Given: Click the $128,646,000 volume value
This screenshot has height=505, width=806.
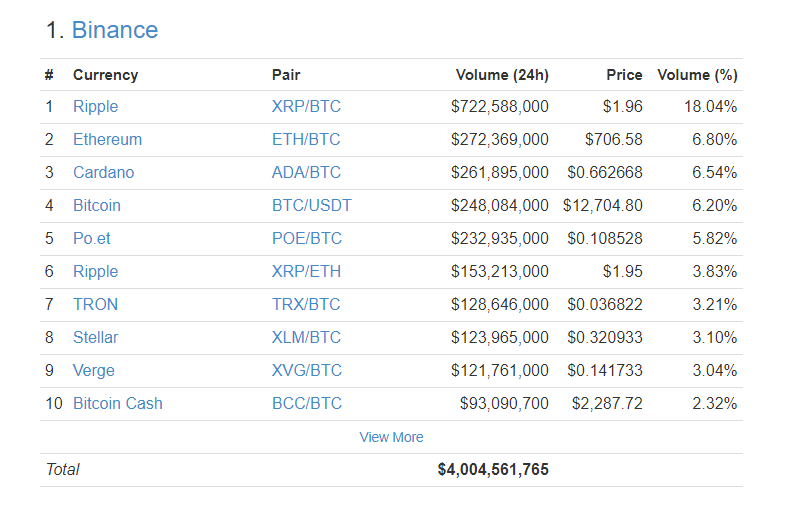Looking at the screenshot, I should point(500,304).
